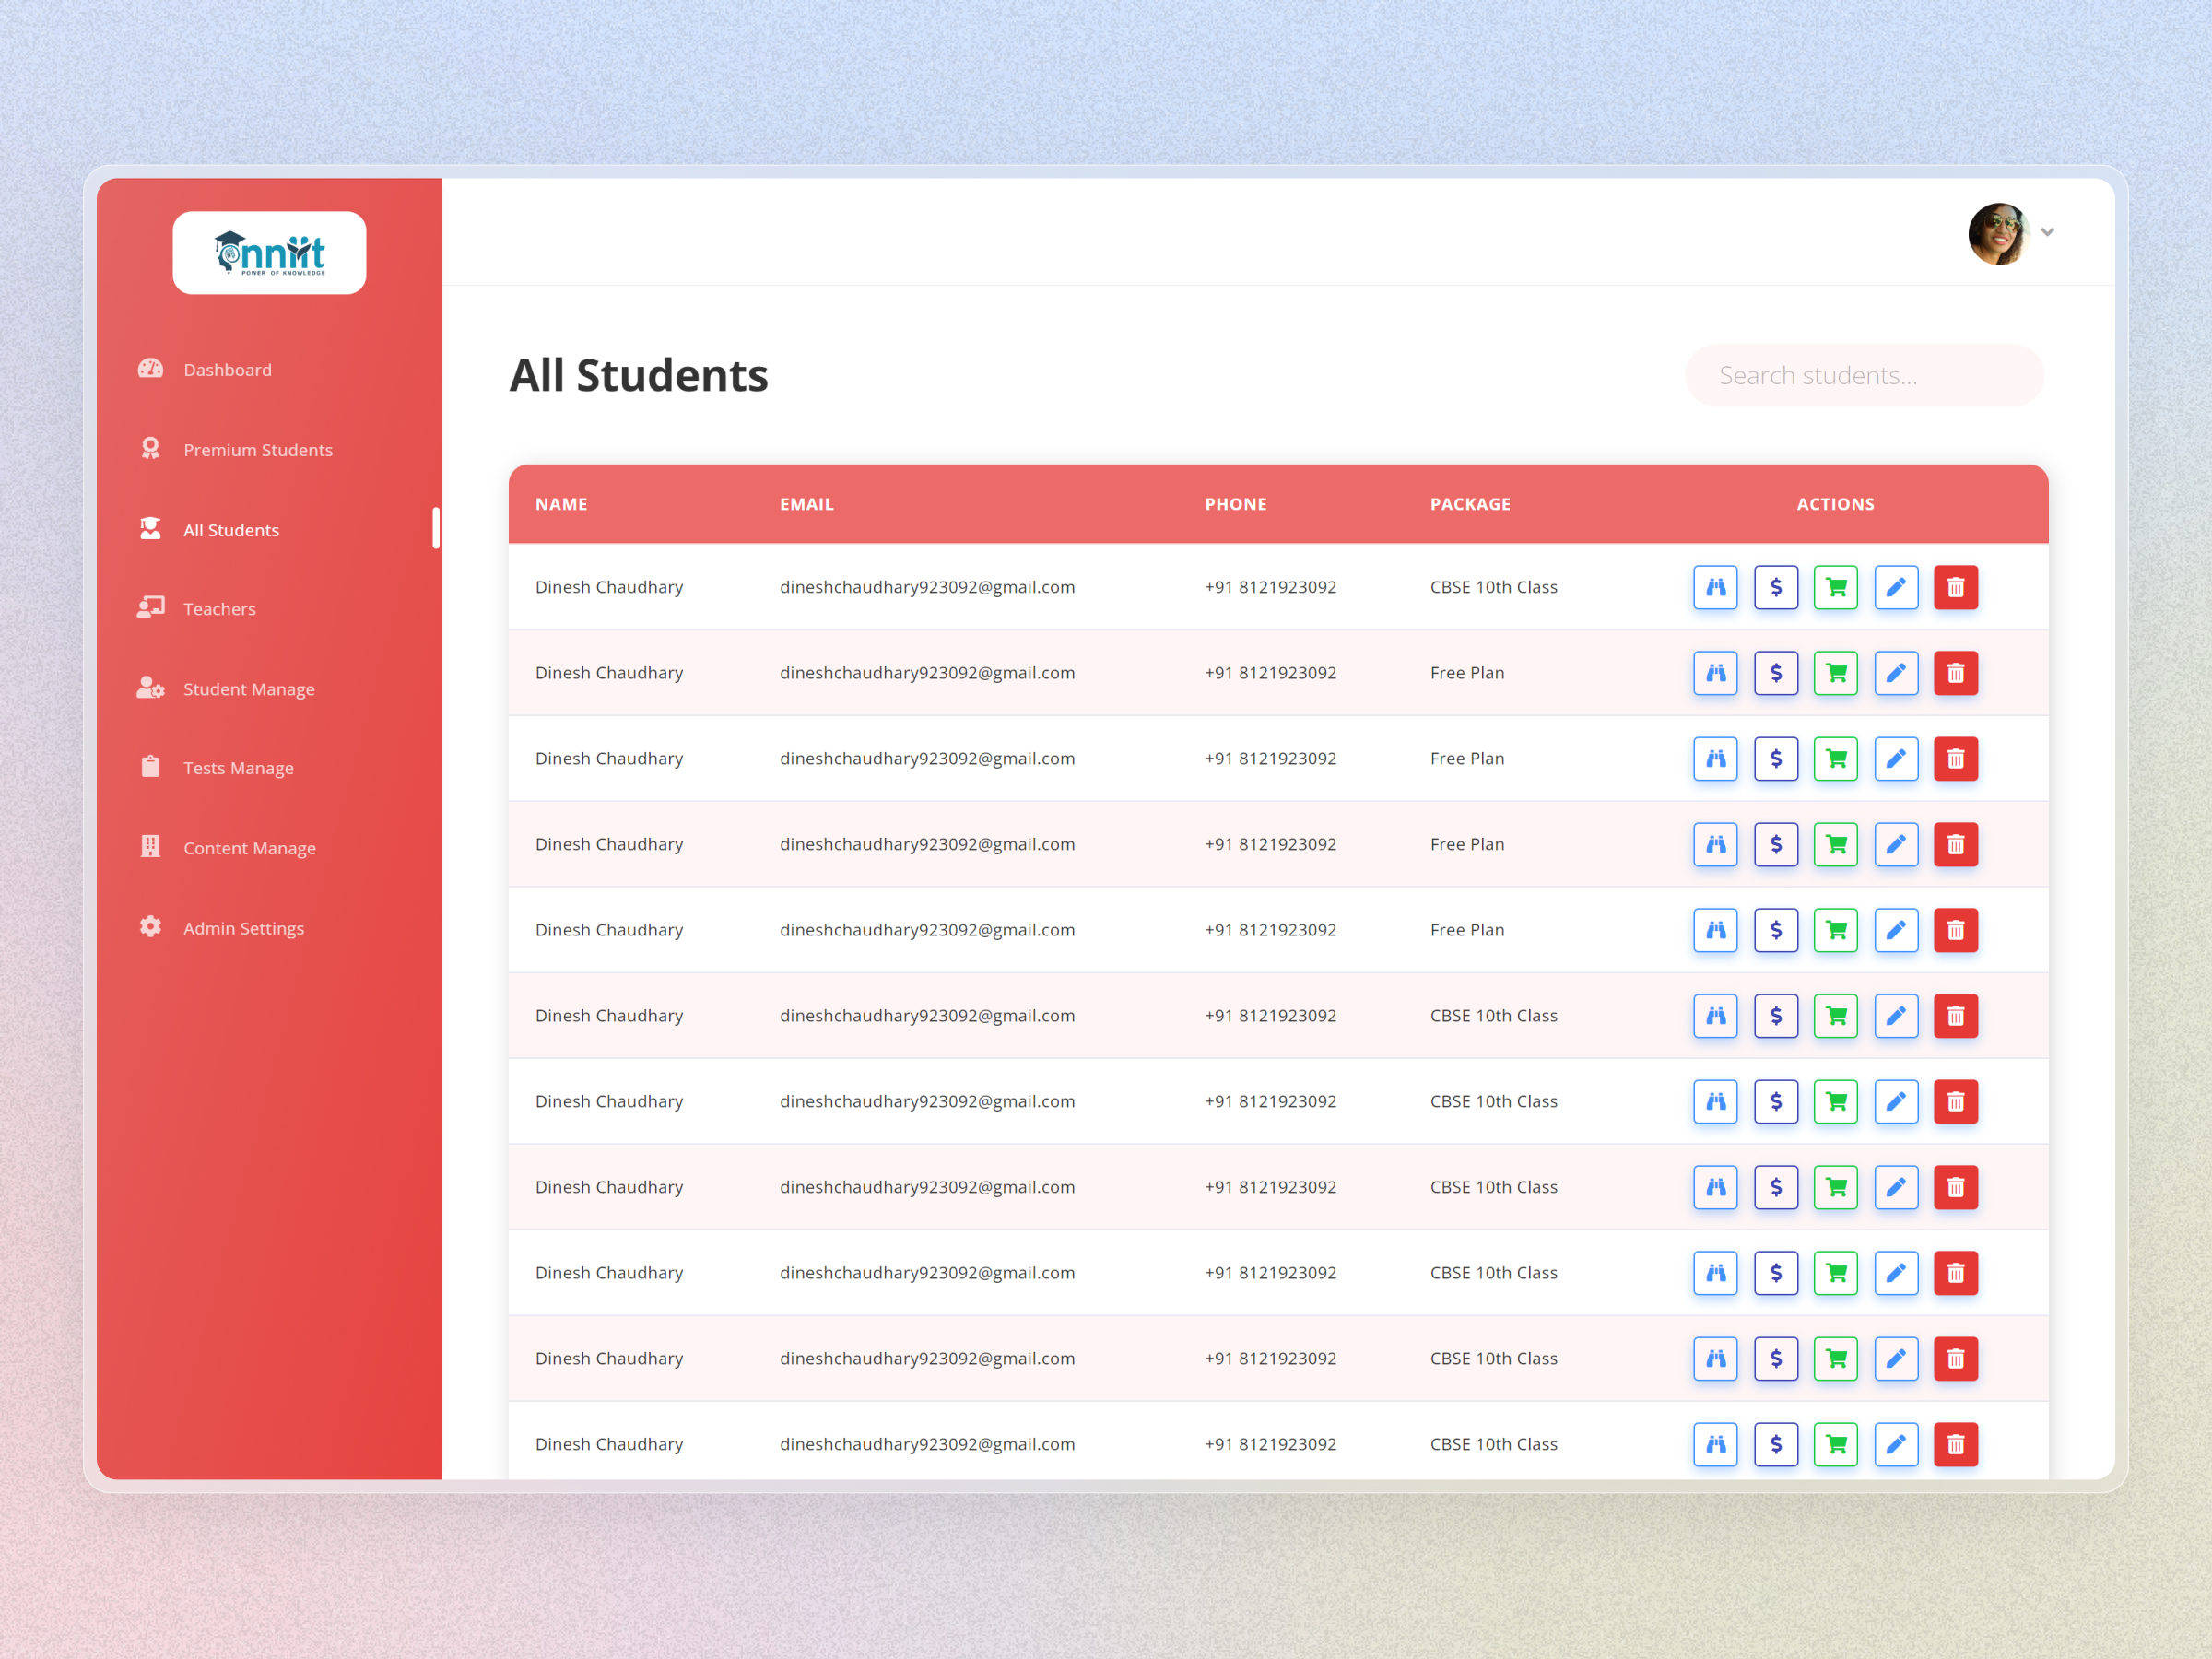Go to the Premium Students section
The height and width of the screenshot is (1659, 2212).
258,448
